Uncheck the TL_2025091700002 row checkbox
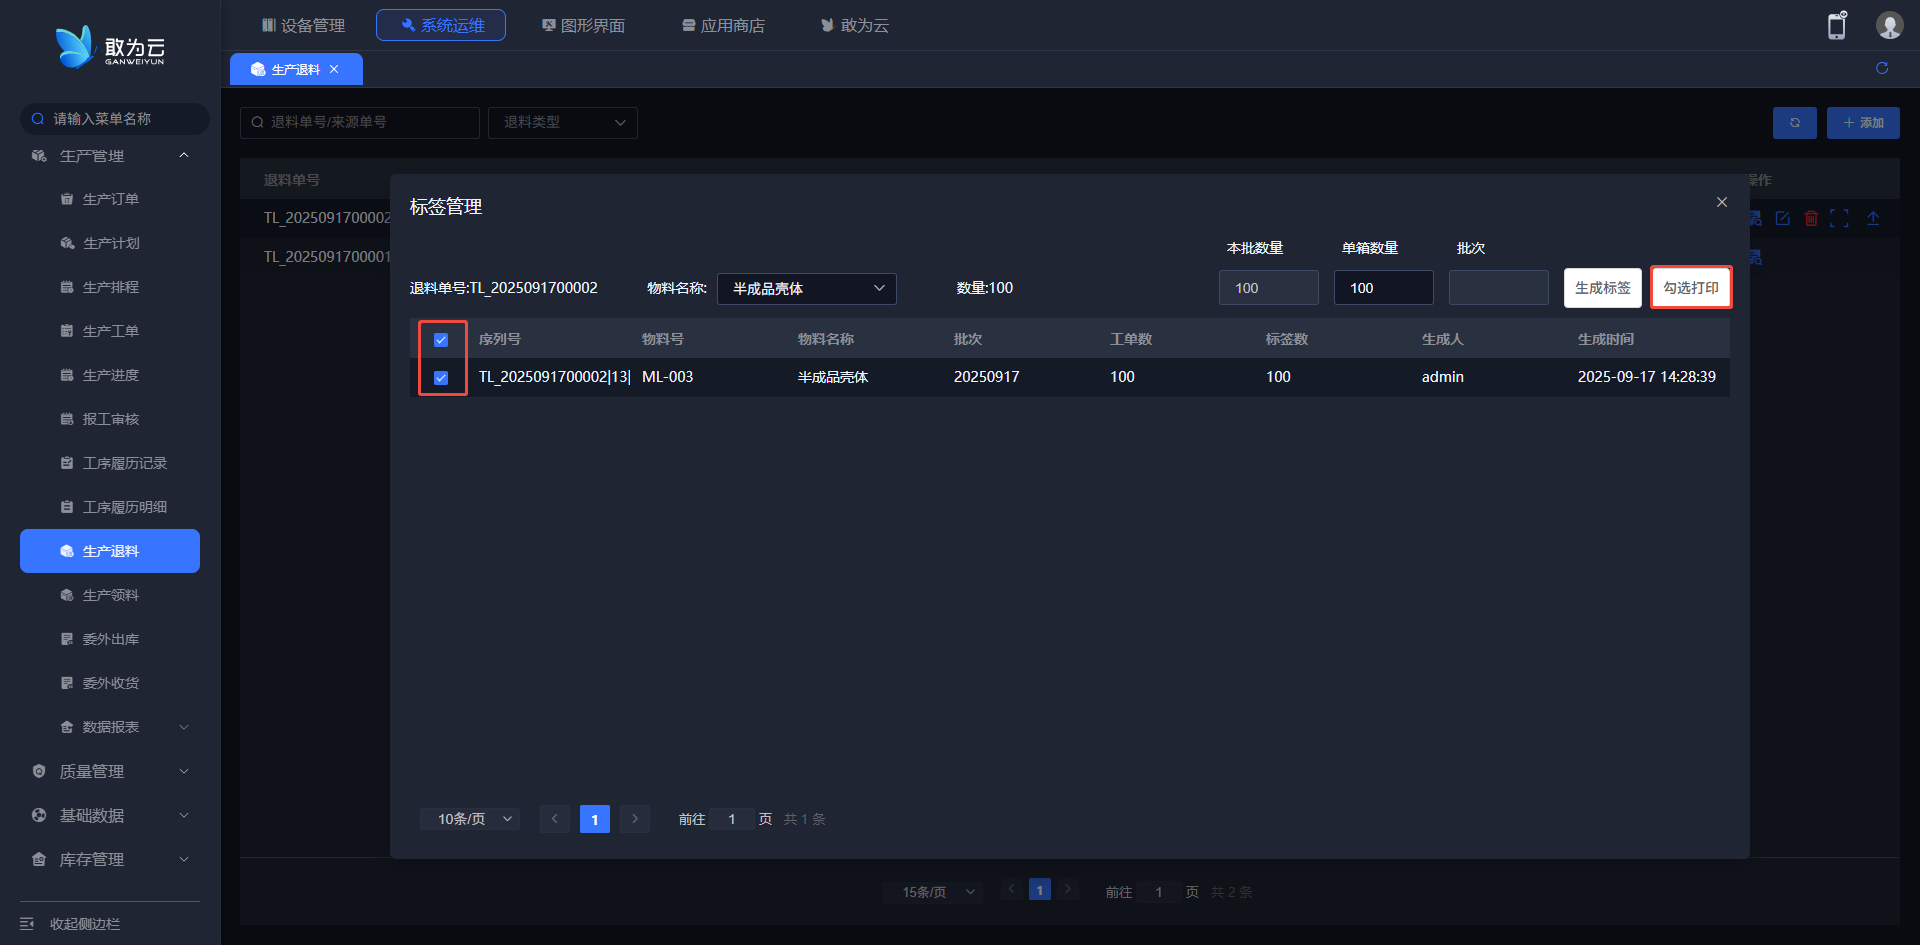 (441, 378)
